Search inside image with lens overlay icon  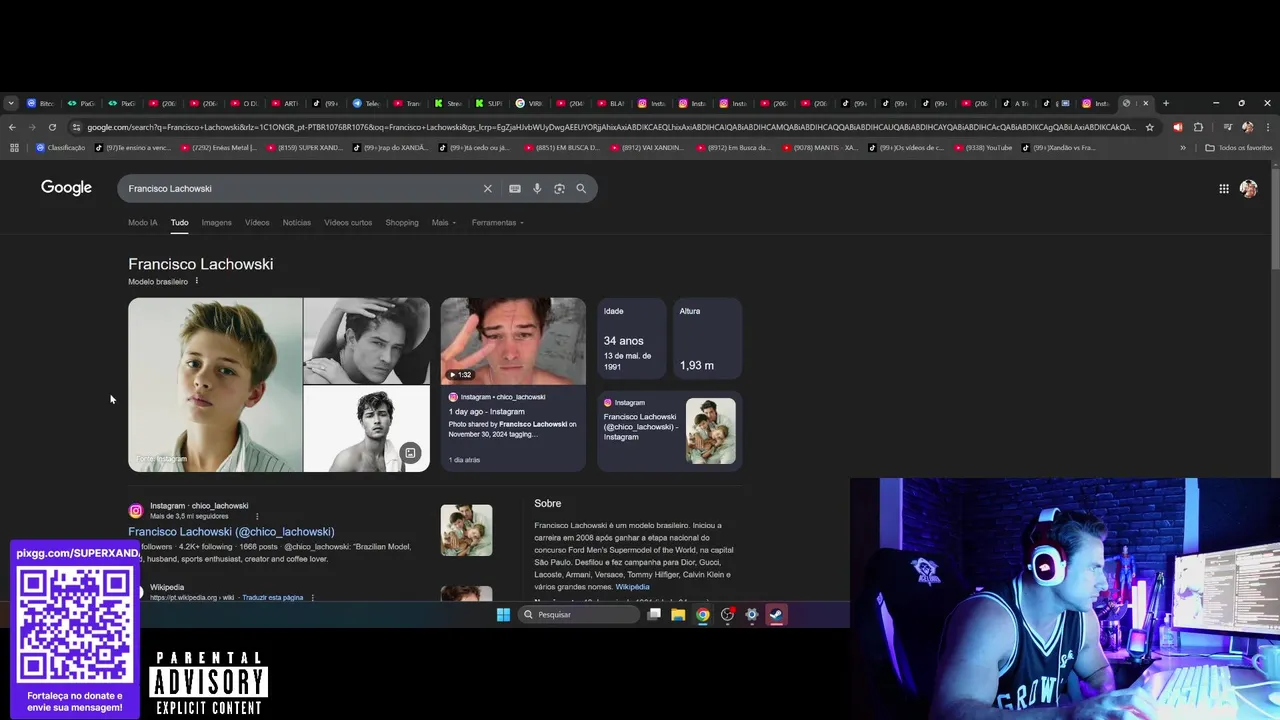[410, 453]
